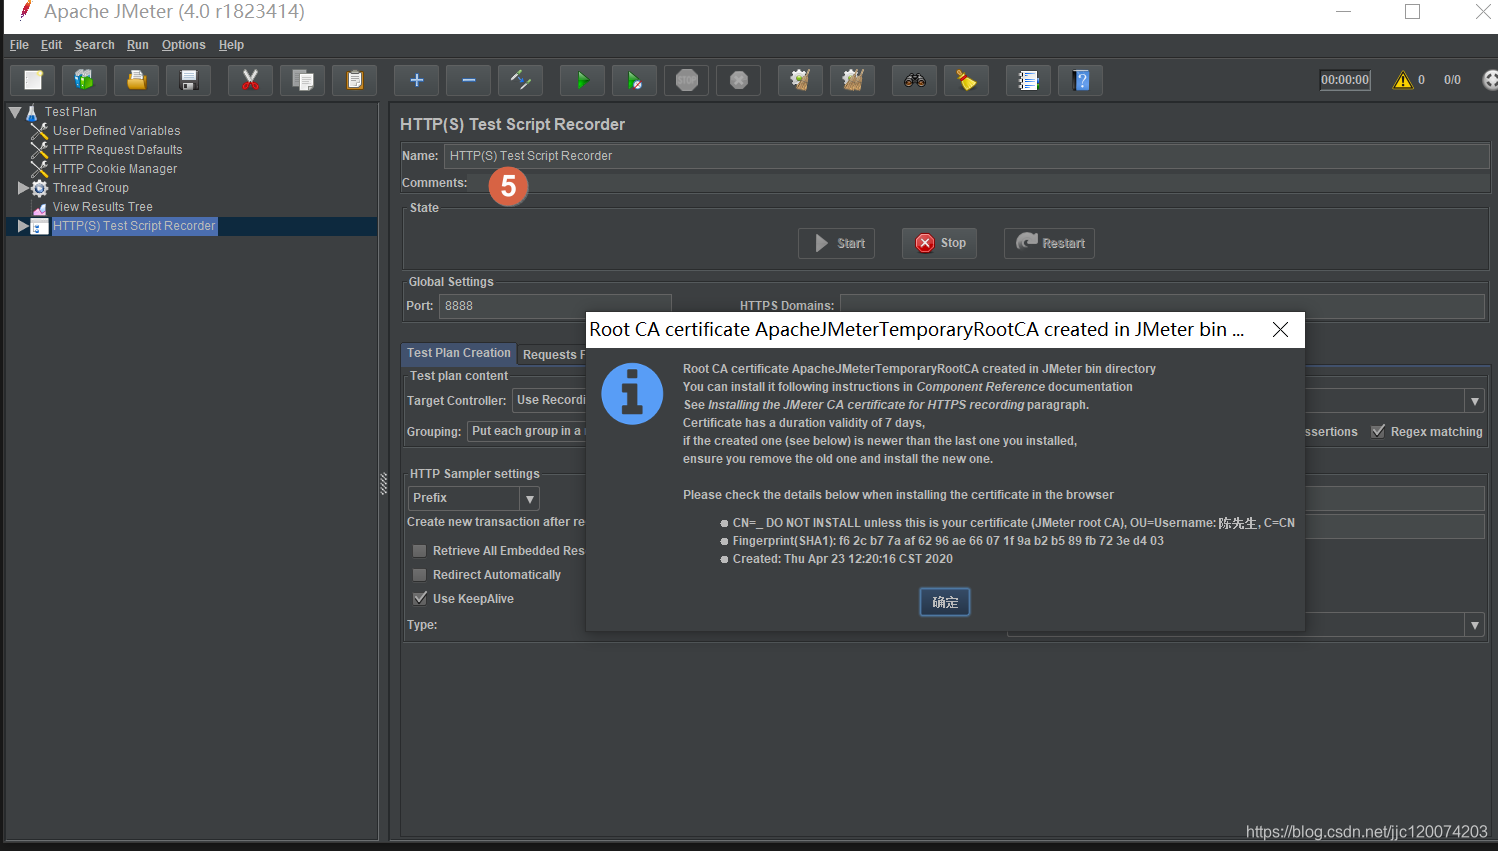Click the yellow warning triangle log indicator
Screen dimensions: 1498x851
click(x=1403, y=80)
